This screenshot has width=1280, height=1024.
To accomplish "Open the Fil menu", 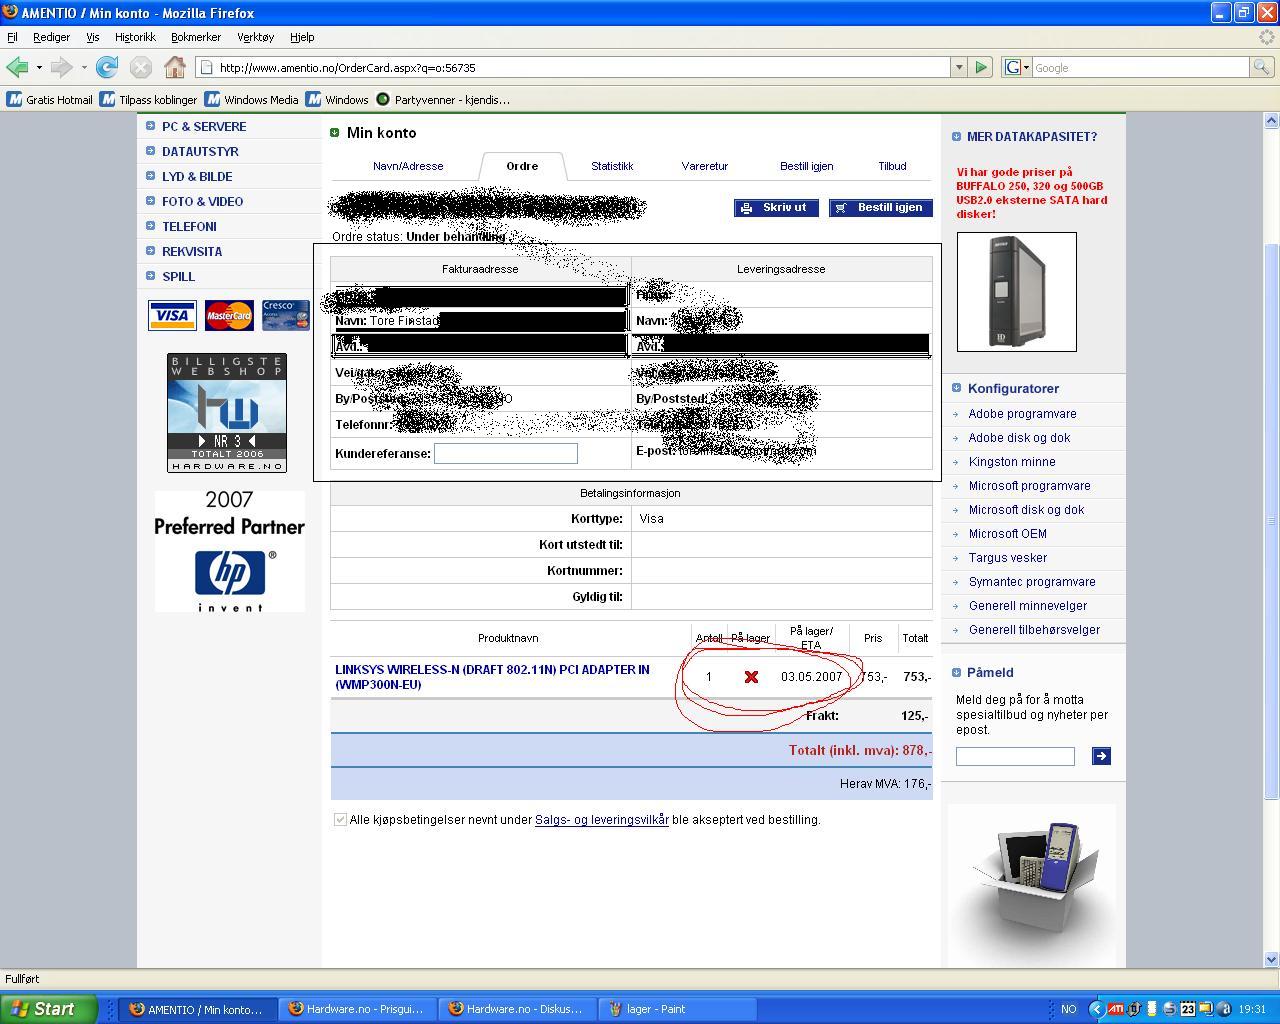I will click(12, 37).
